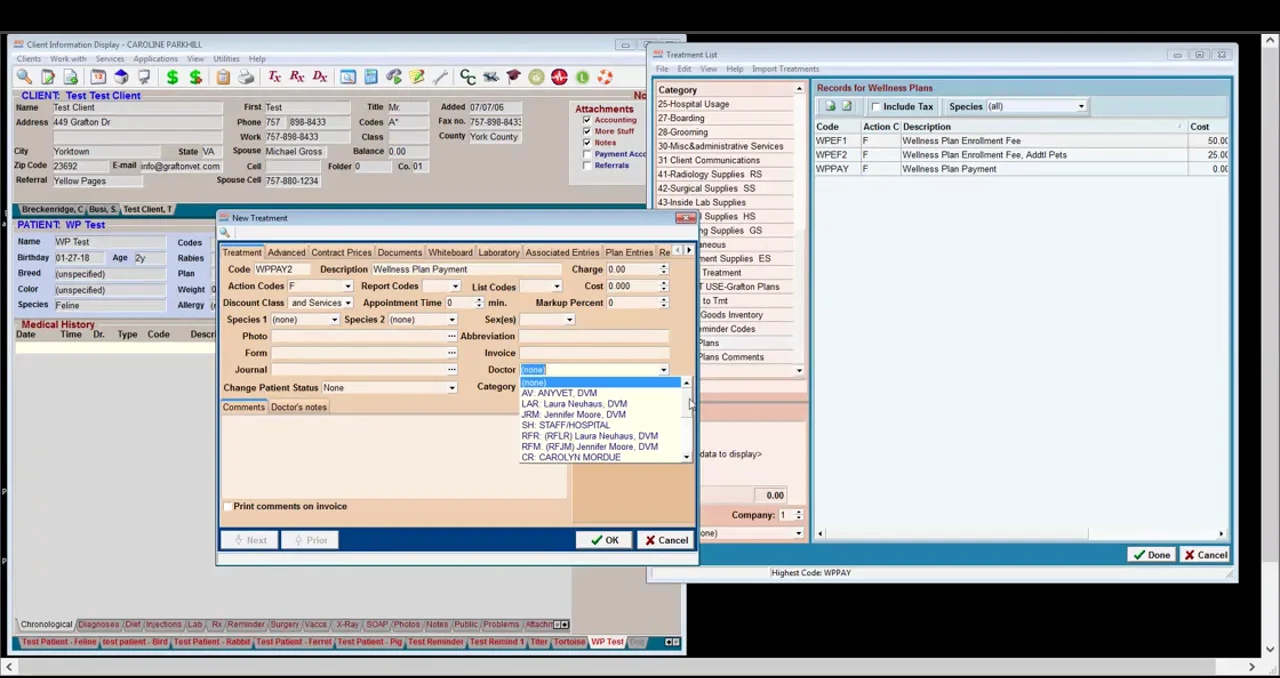Click the calculator icon in main toolbar

(371, 77)
